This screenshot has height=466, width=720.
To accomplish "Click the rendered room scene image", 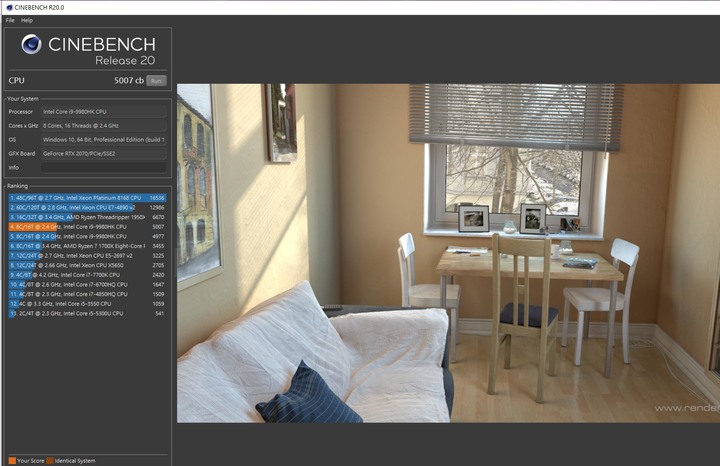I will click(448, 253).
